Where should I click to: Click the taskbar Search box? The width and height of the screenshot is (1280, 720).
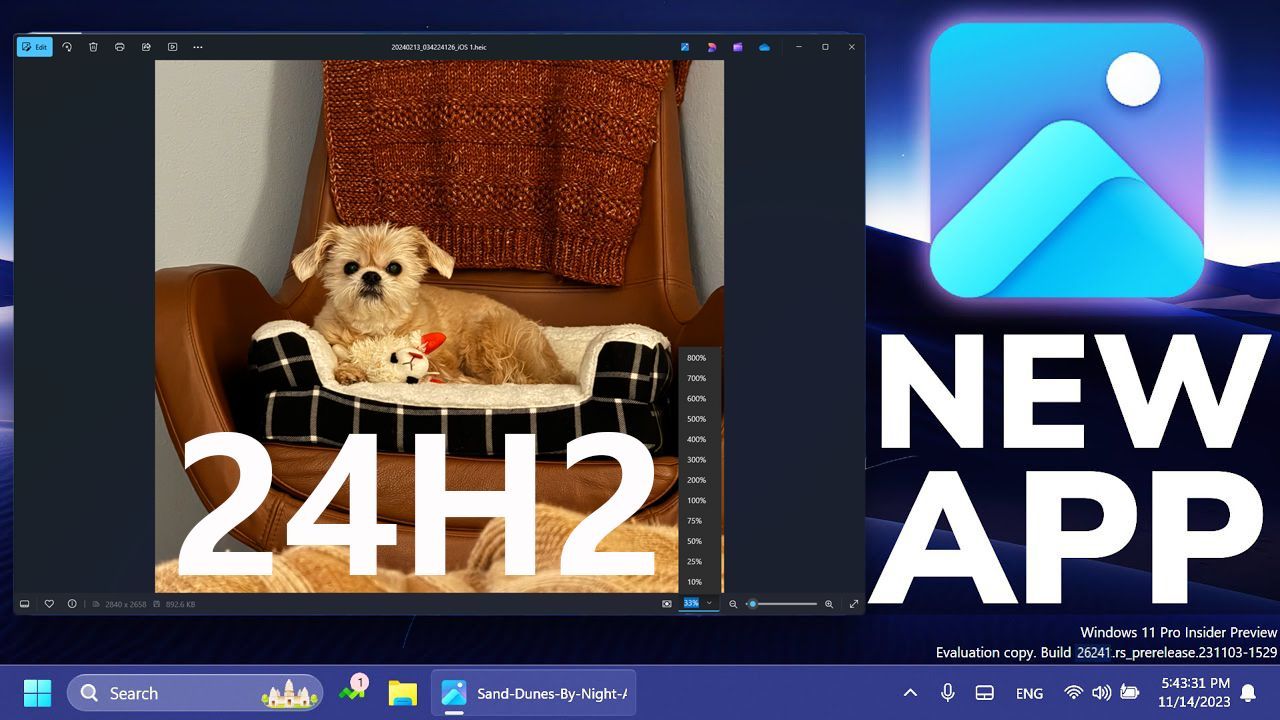coord(195,693)
